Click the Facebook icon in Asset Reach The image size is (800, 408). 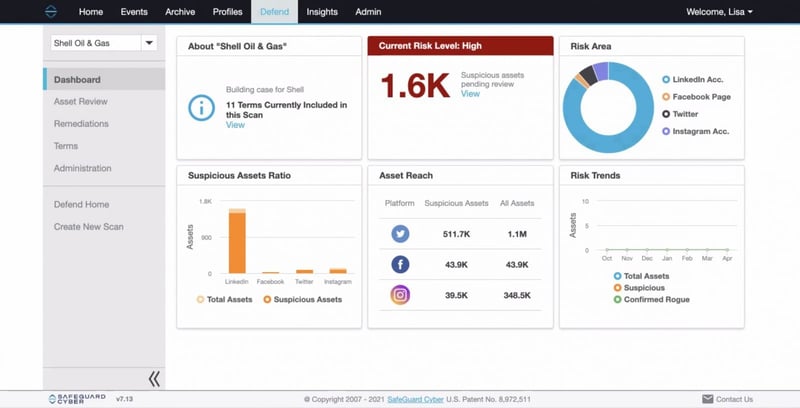(400, 264)
